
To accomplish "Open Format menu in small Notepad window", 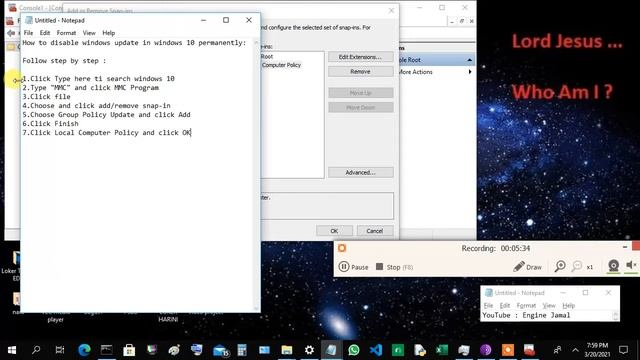I will tap(526, 305).
